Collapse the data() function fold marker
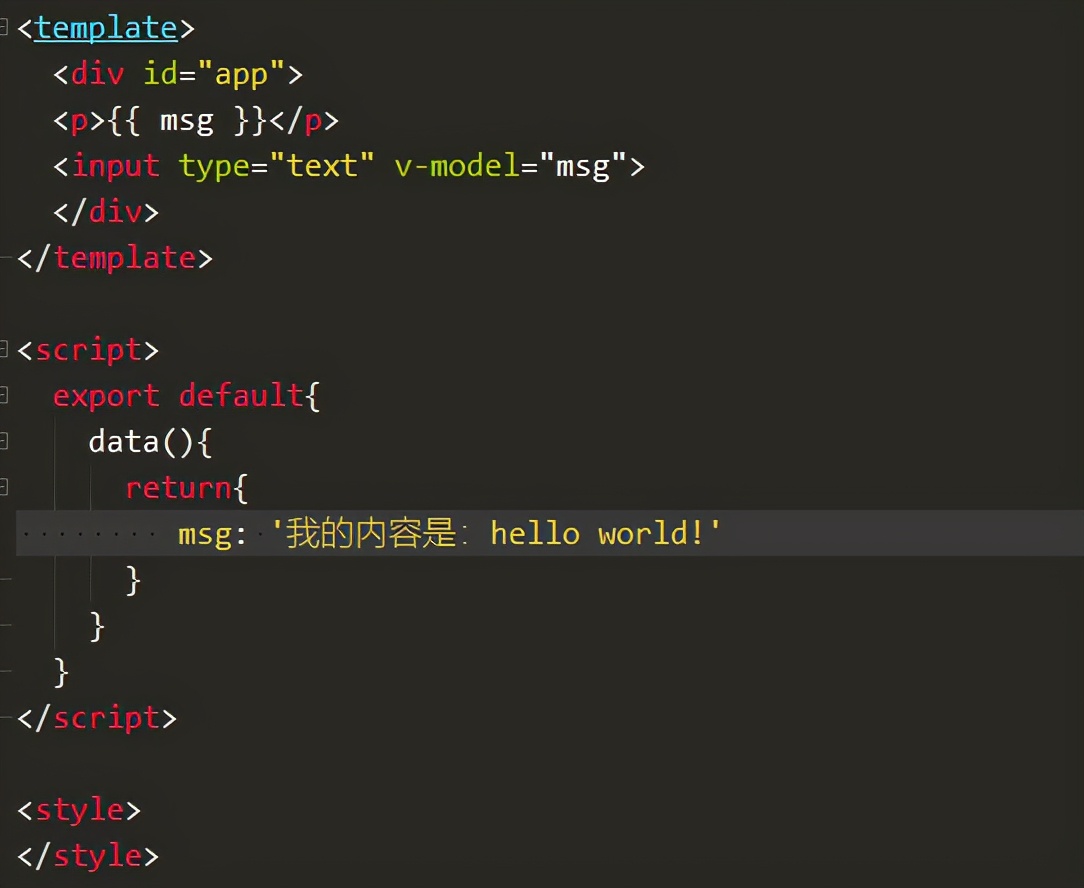Viewport: 1084px width, 888px height. coord(3,441)
